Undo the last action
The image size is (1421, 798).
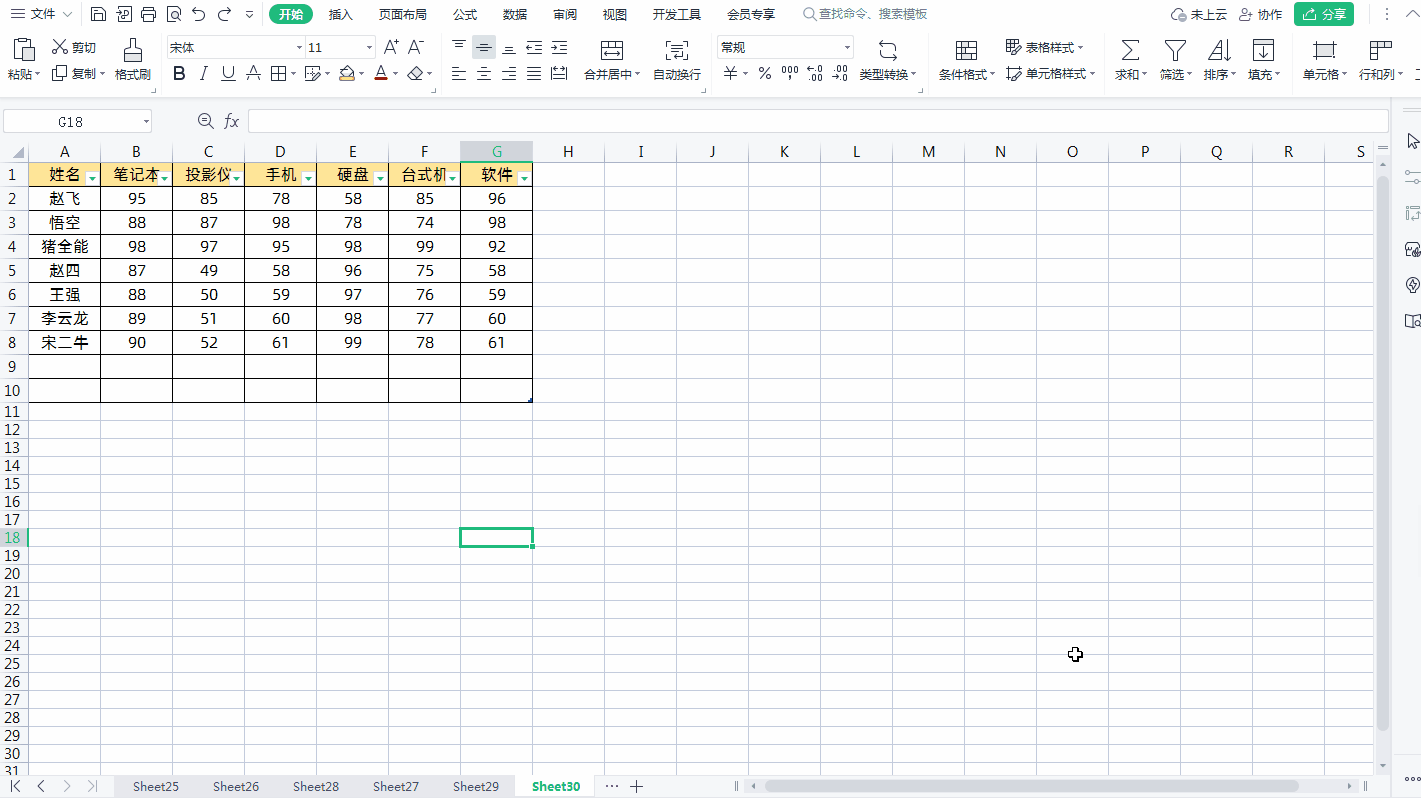[x=199, y=14]
